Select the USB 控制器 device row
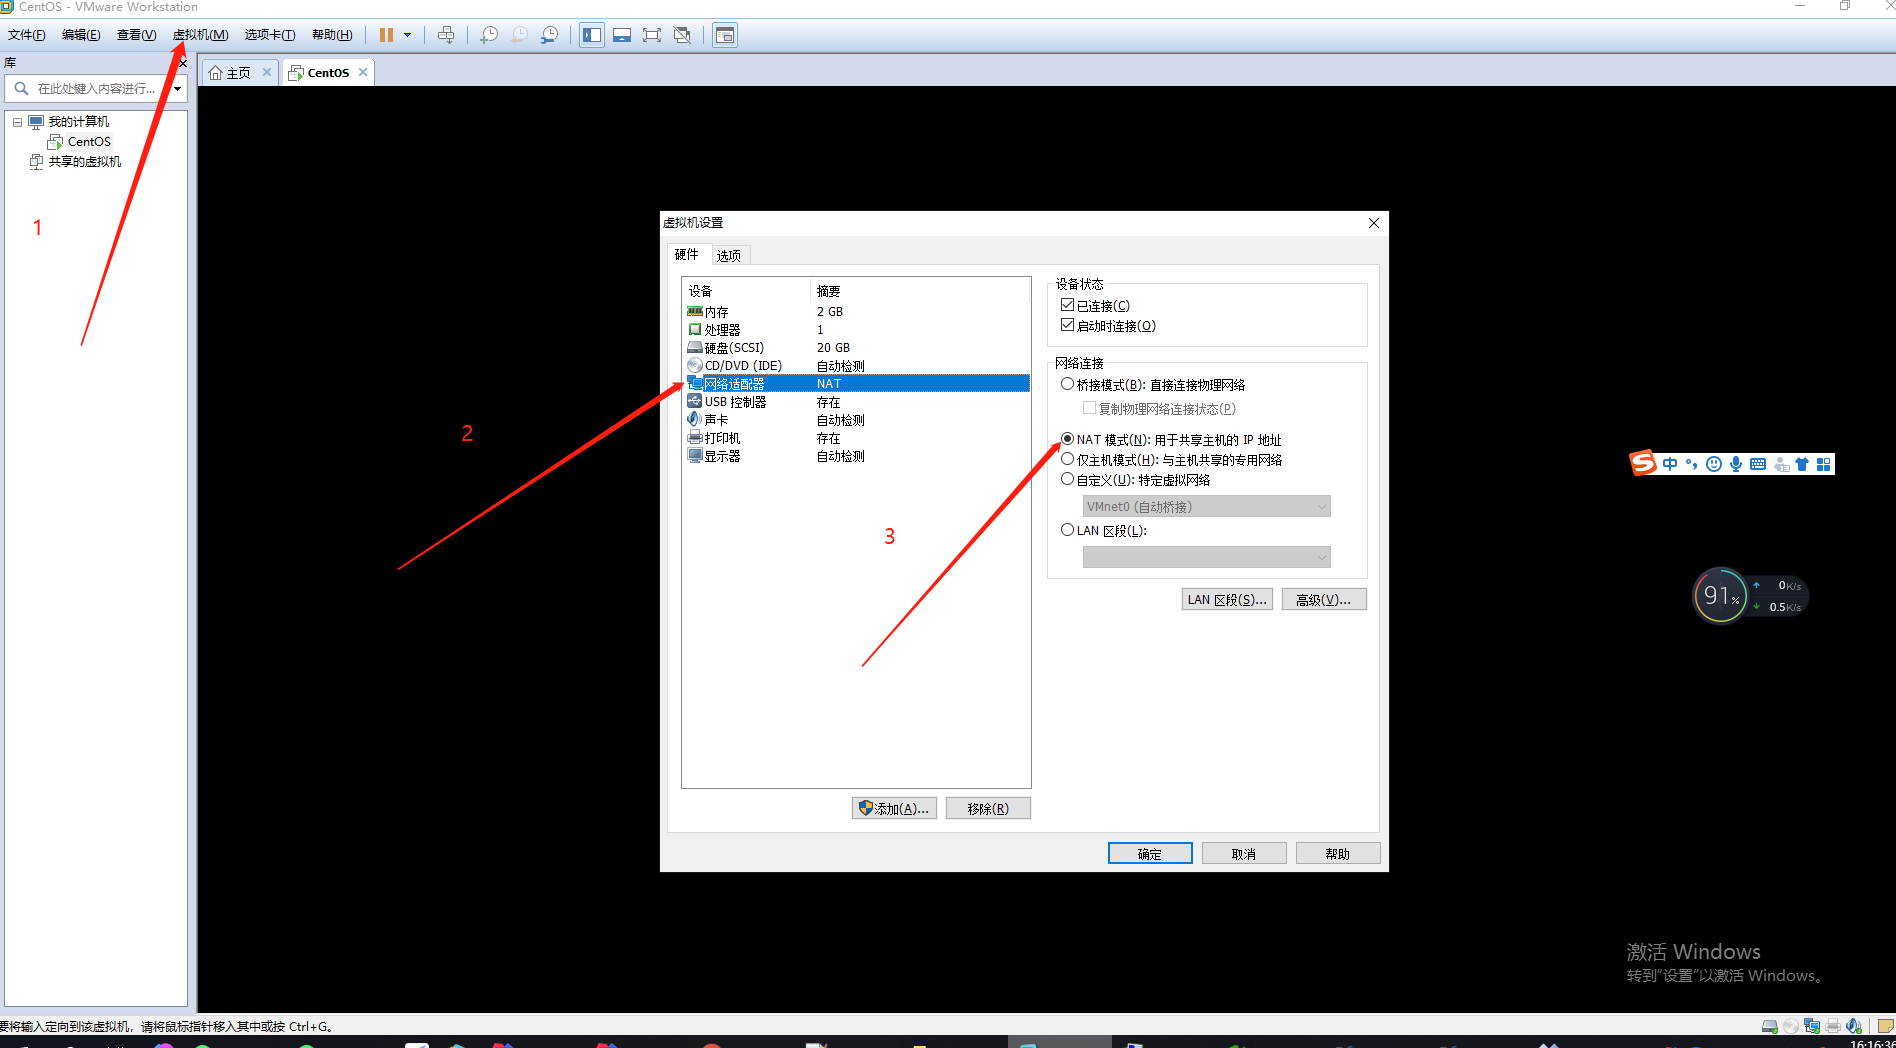The image size is (1896, 1048). (x=857, y=402)
